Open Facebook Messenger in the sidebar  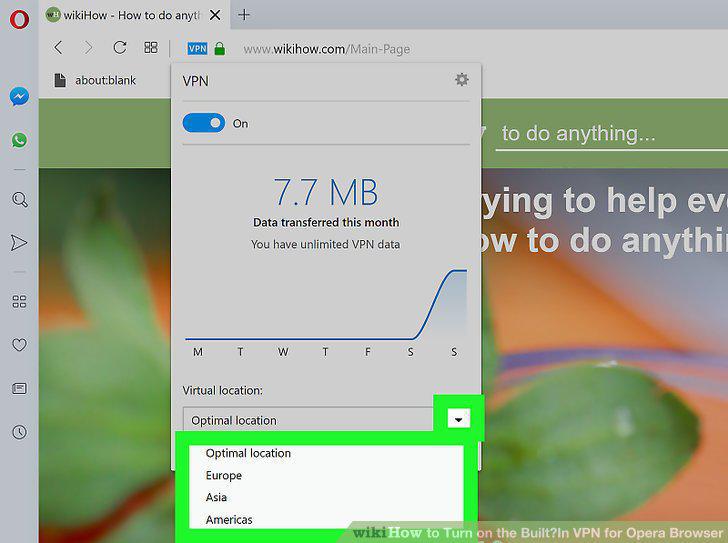(x=19, y=97)
